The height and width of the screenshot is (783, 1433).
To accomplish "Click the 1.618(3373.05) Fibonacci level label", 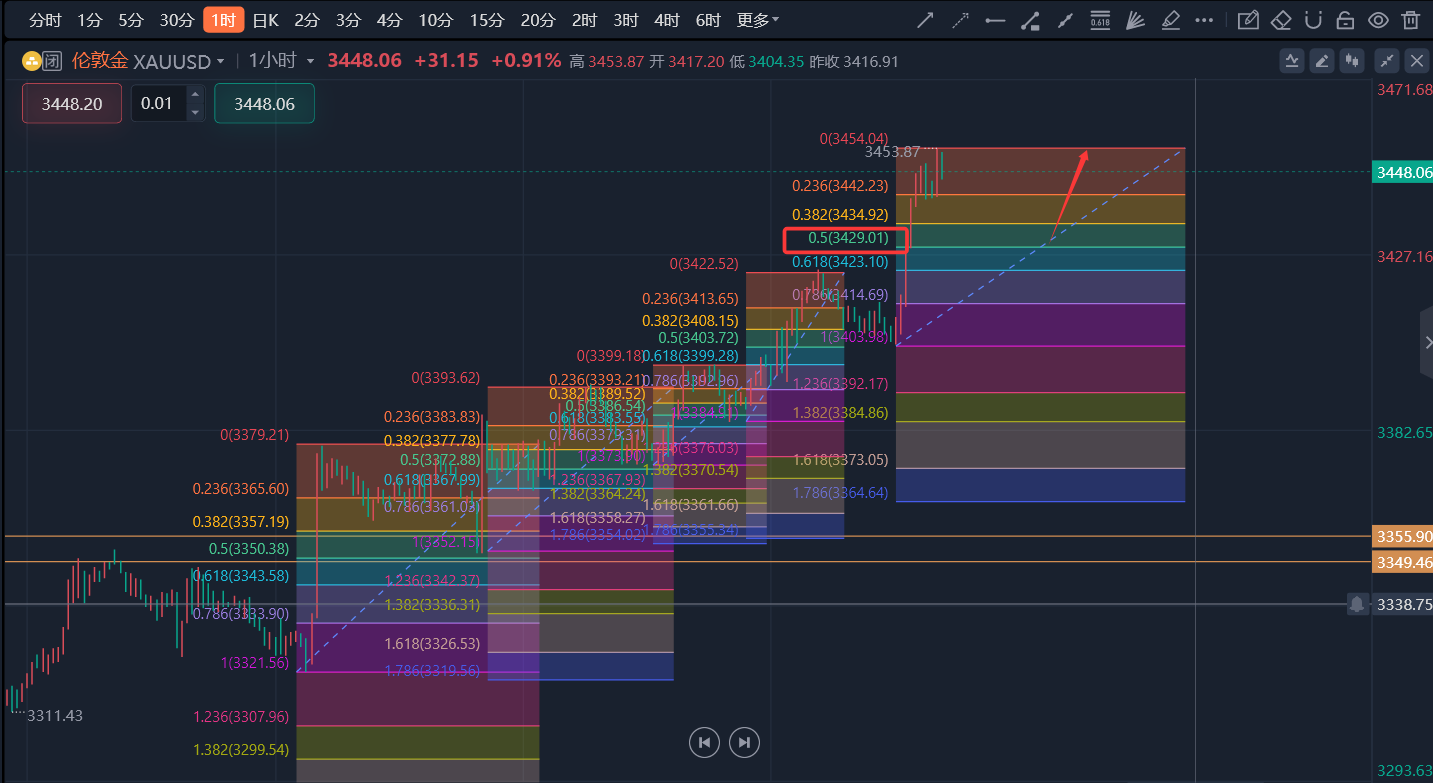I will (840, 460).
